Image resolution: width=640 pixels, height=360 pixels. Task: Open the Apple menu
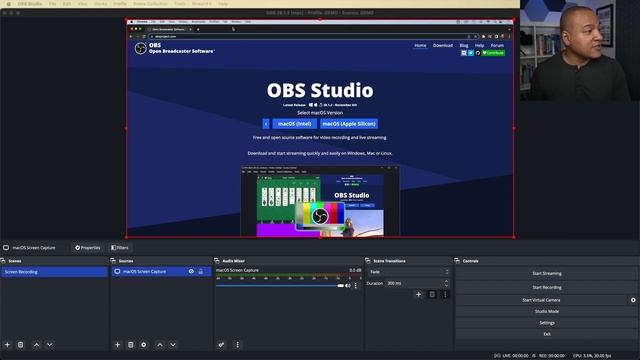click(x=9, y=4)
